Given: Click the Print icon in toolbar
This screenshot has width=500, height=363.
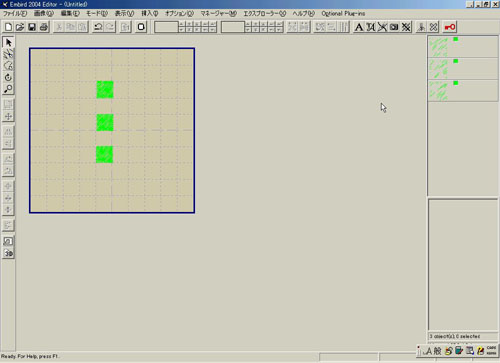Looking at the screenshot, I should tap(44, 27).
